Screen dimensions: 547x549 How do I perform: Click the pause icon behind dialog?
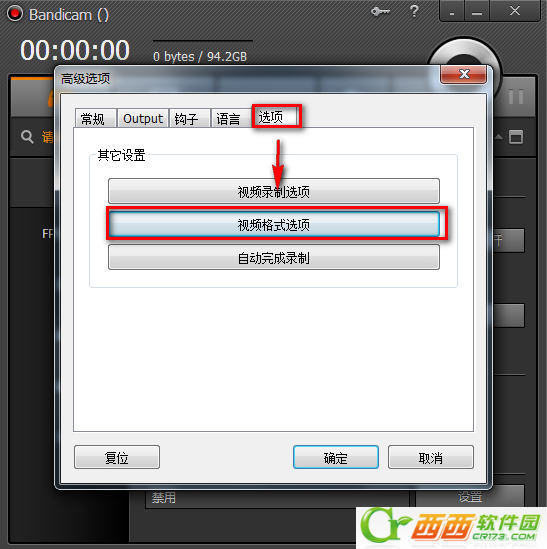tap(515, 97)
